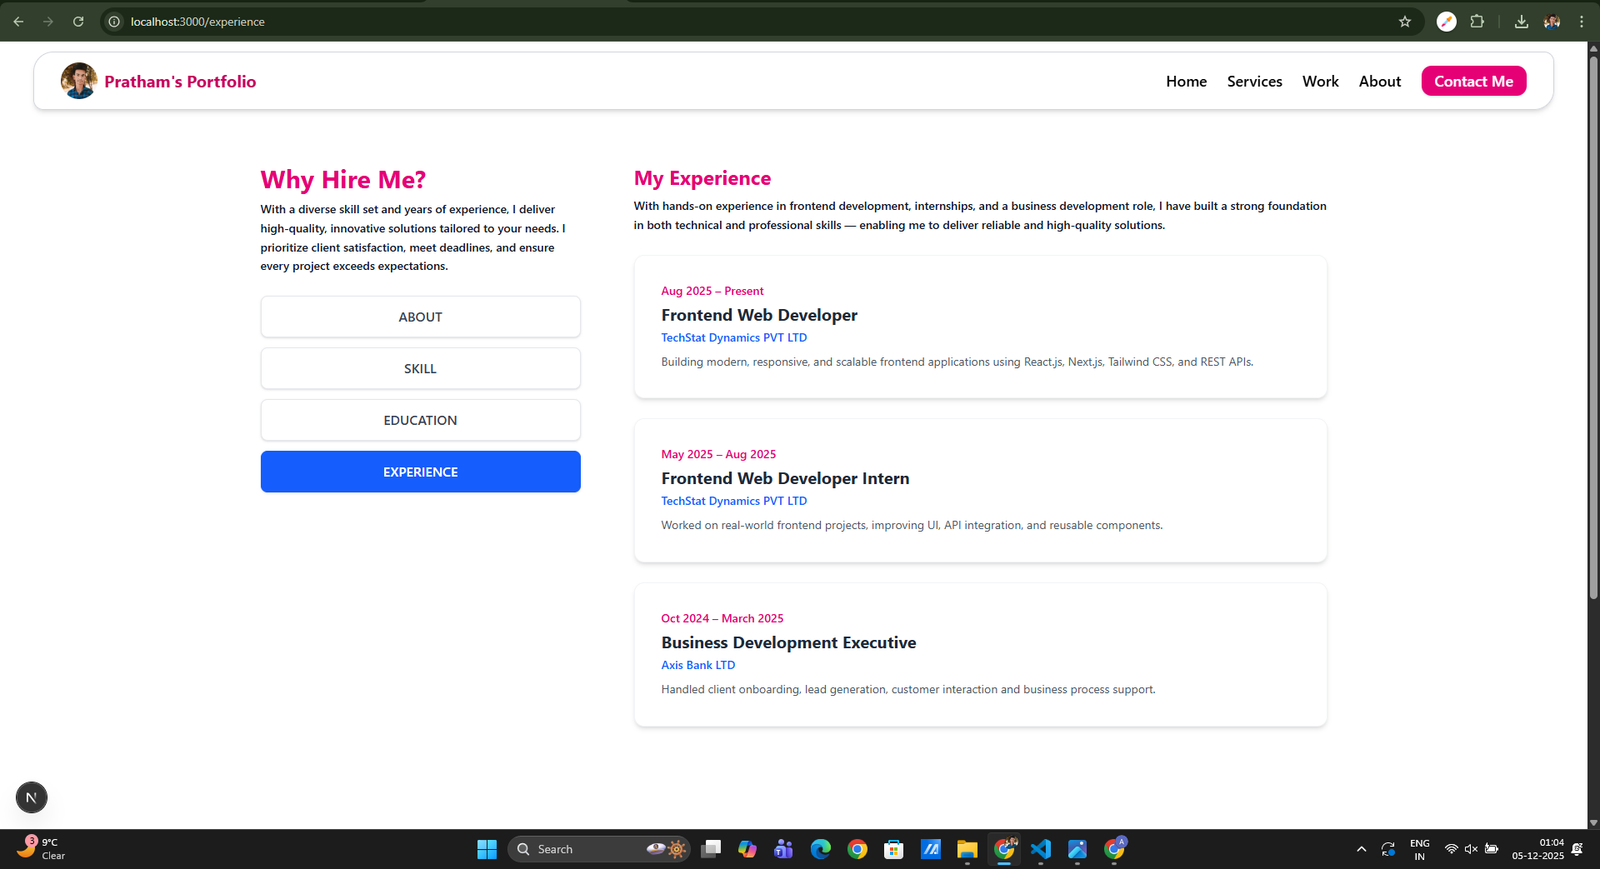Expand the hidden system tray icons chevron
Screen dimensions: 1600x869
[1361, 849]
